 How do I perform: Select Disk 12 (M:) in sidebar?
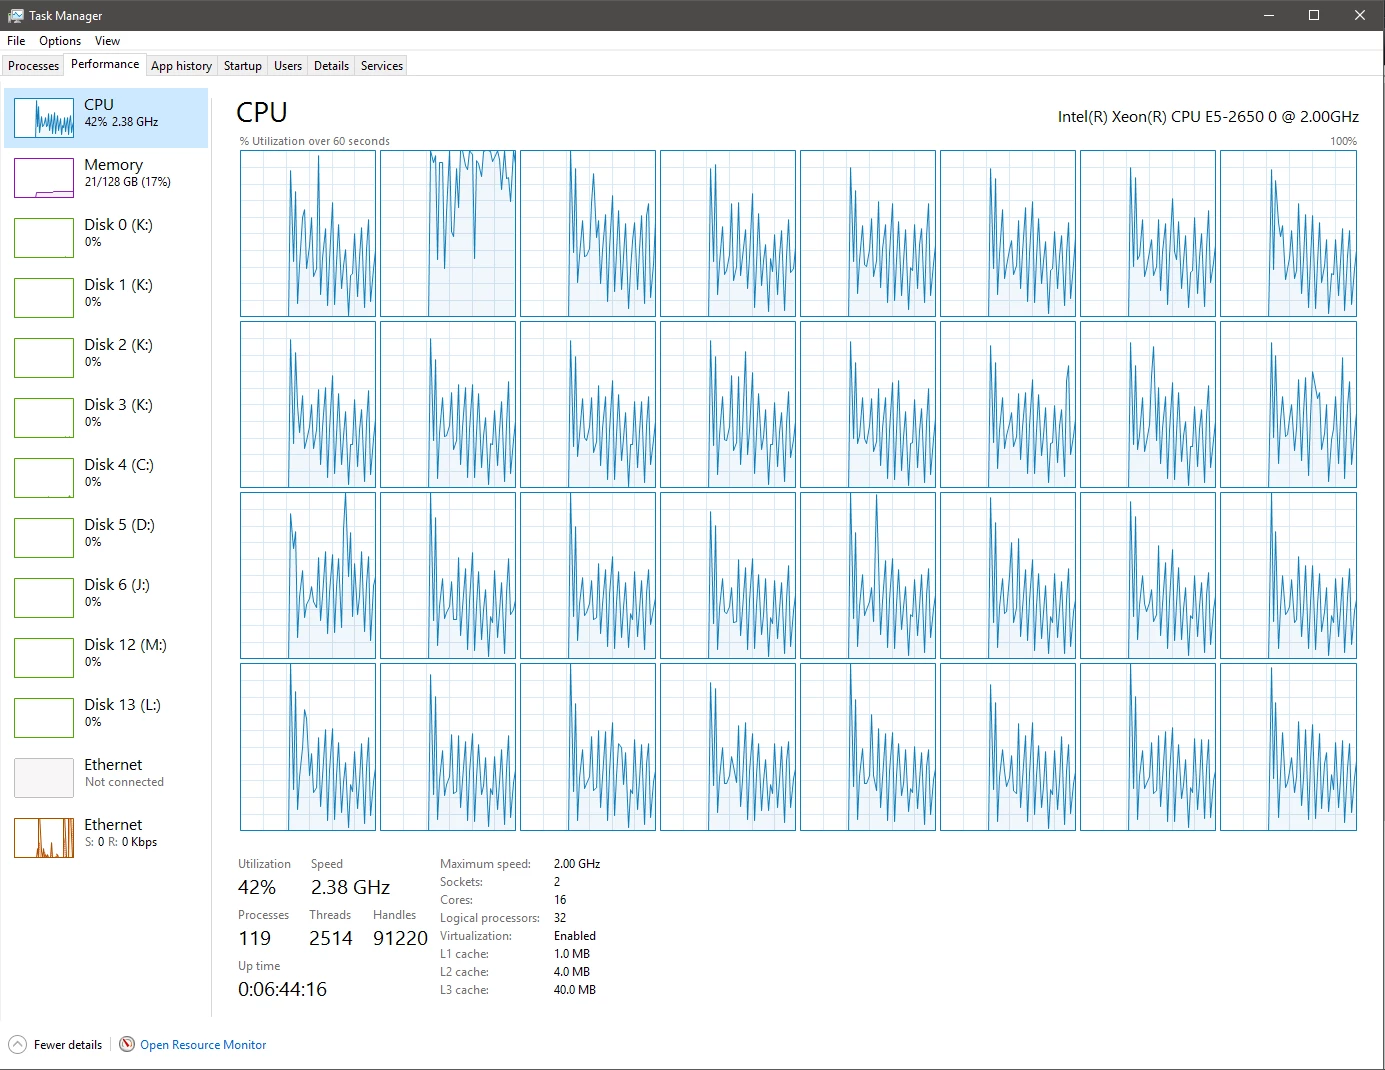(106, 658)
